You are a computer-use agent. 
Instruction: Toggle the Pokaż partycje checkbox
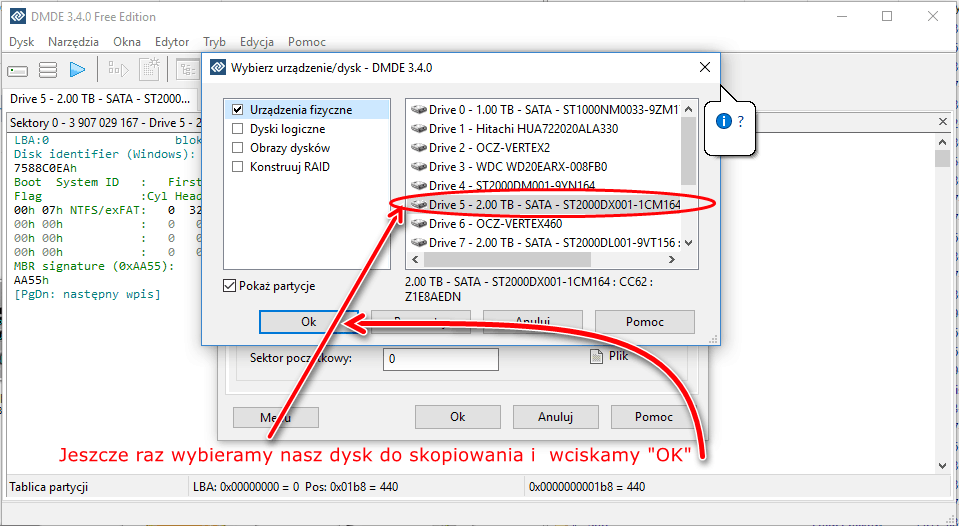click(232, 286)
